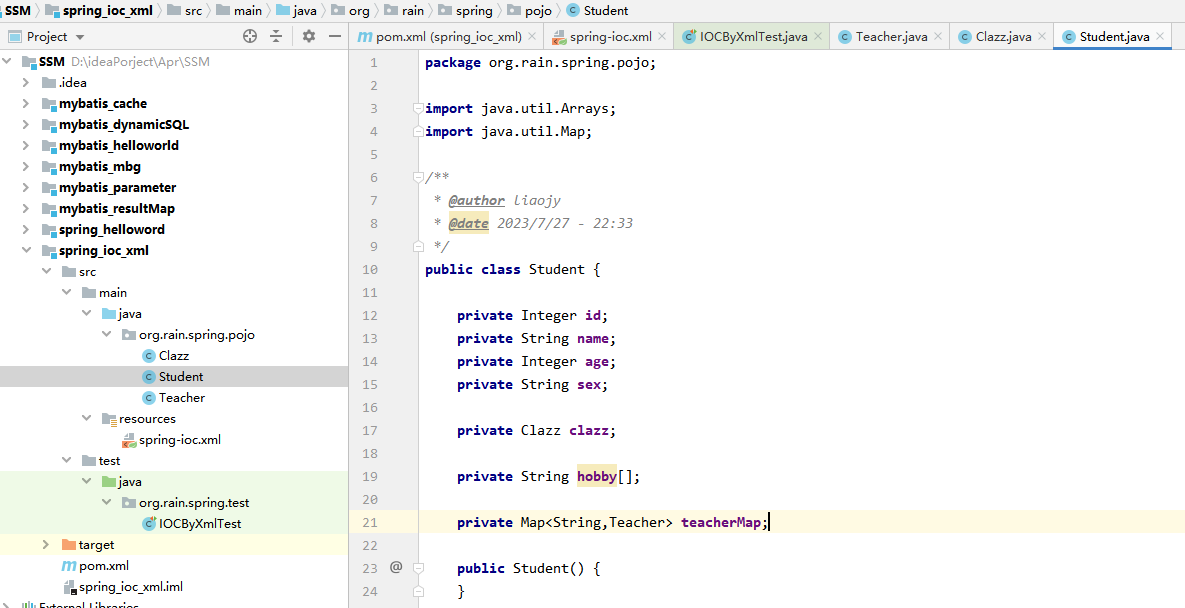Viewport: 1185px width, 608px height.
Task: Click the target folder orange icon
Action: tap(69, 545)
